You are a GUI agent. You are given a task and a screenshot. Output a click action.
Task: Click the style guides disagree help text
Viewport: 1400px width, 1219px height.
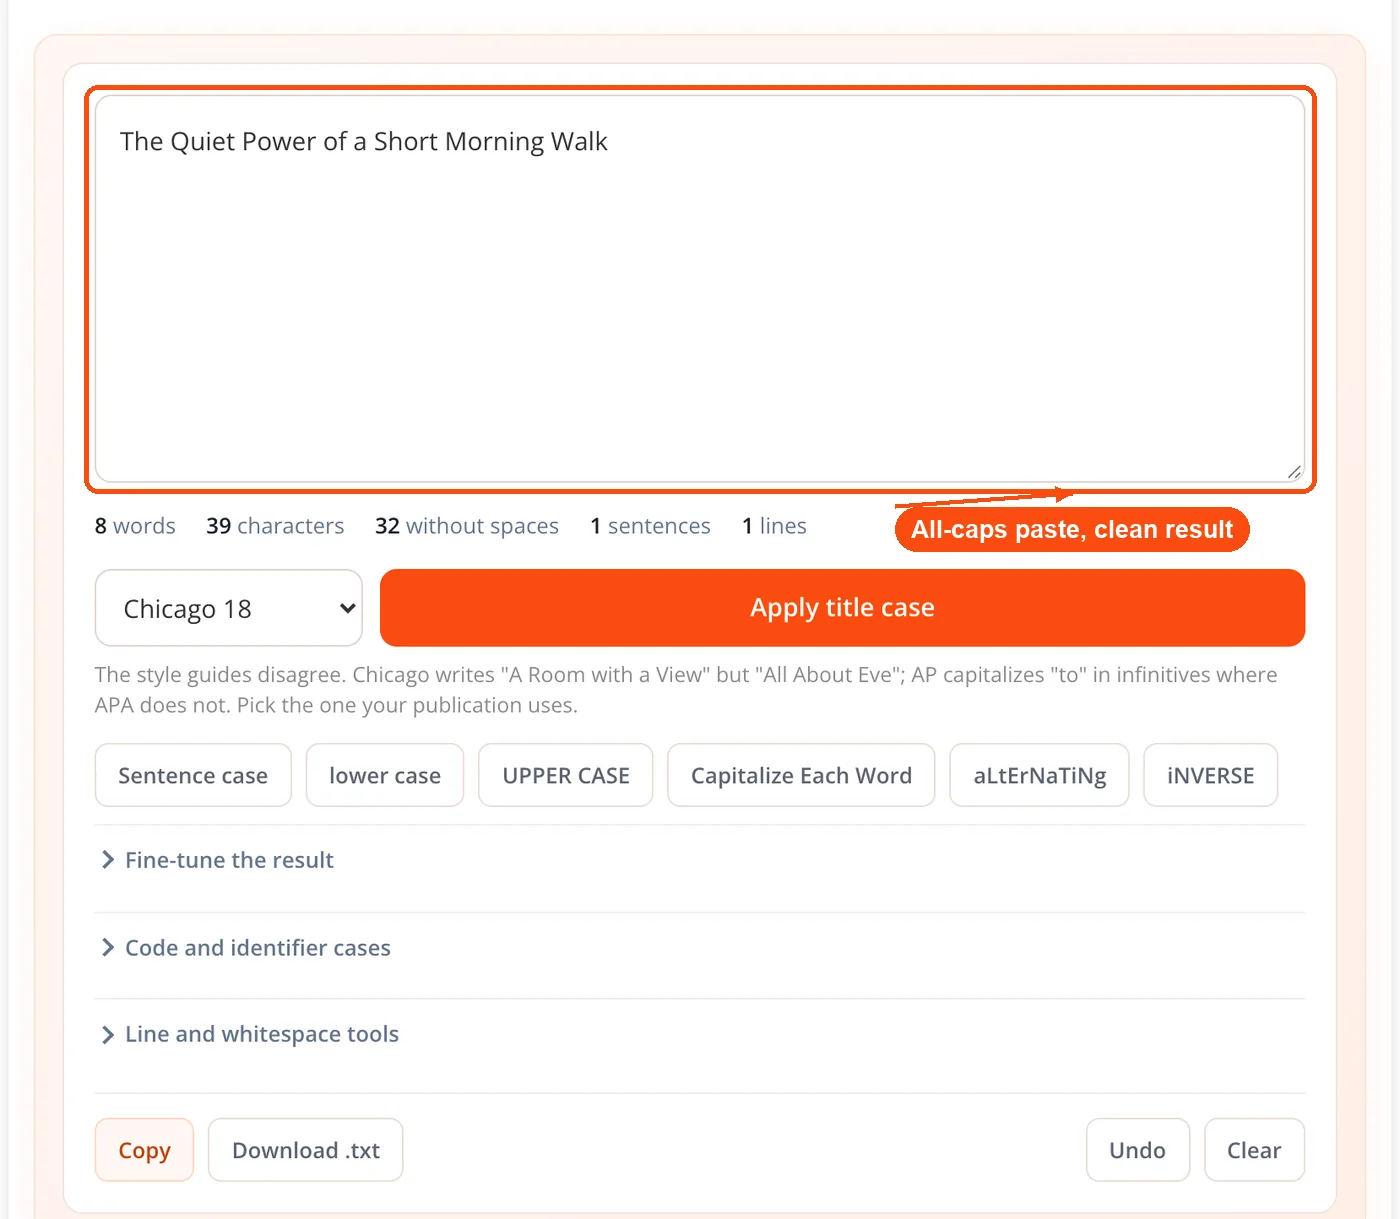[x=686, y=690]
